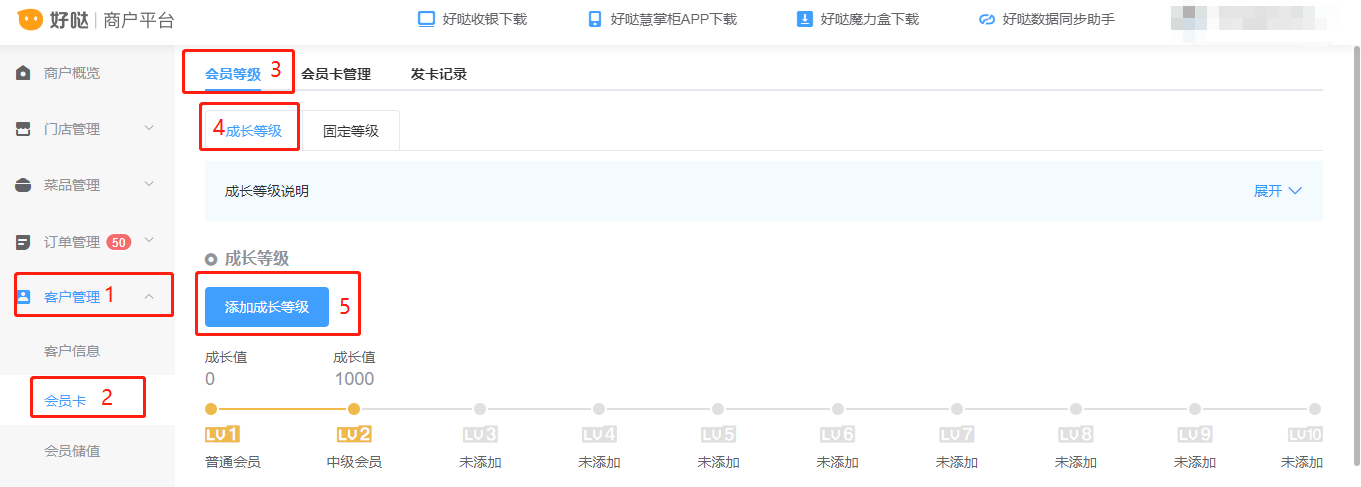Click the 成长值 1000 value
The height and width of the screenshot is (487, 1361).
pyautogui.click(x=354, y=379)
